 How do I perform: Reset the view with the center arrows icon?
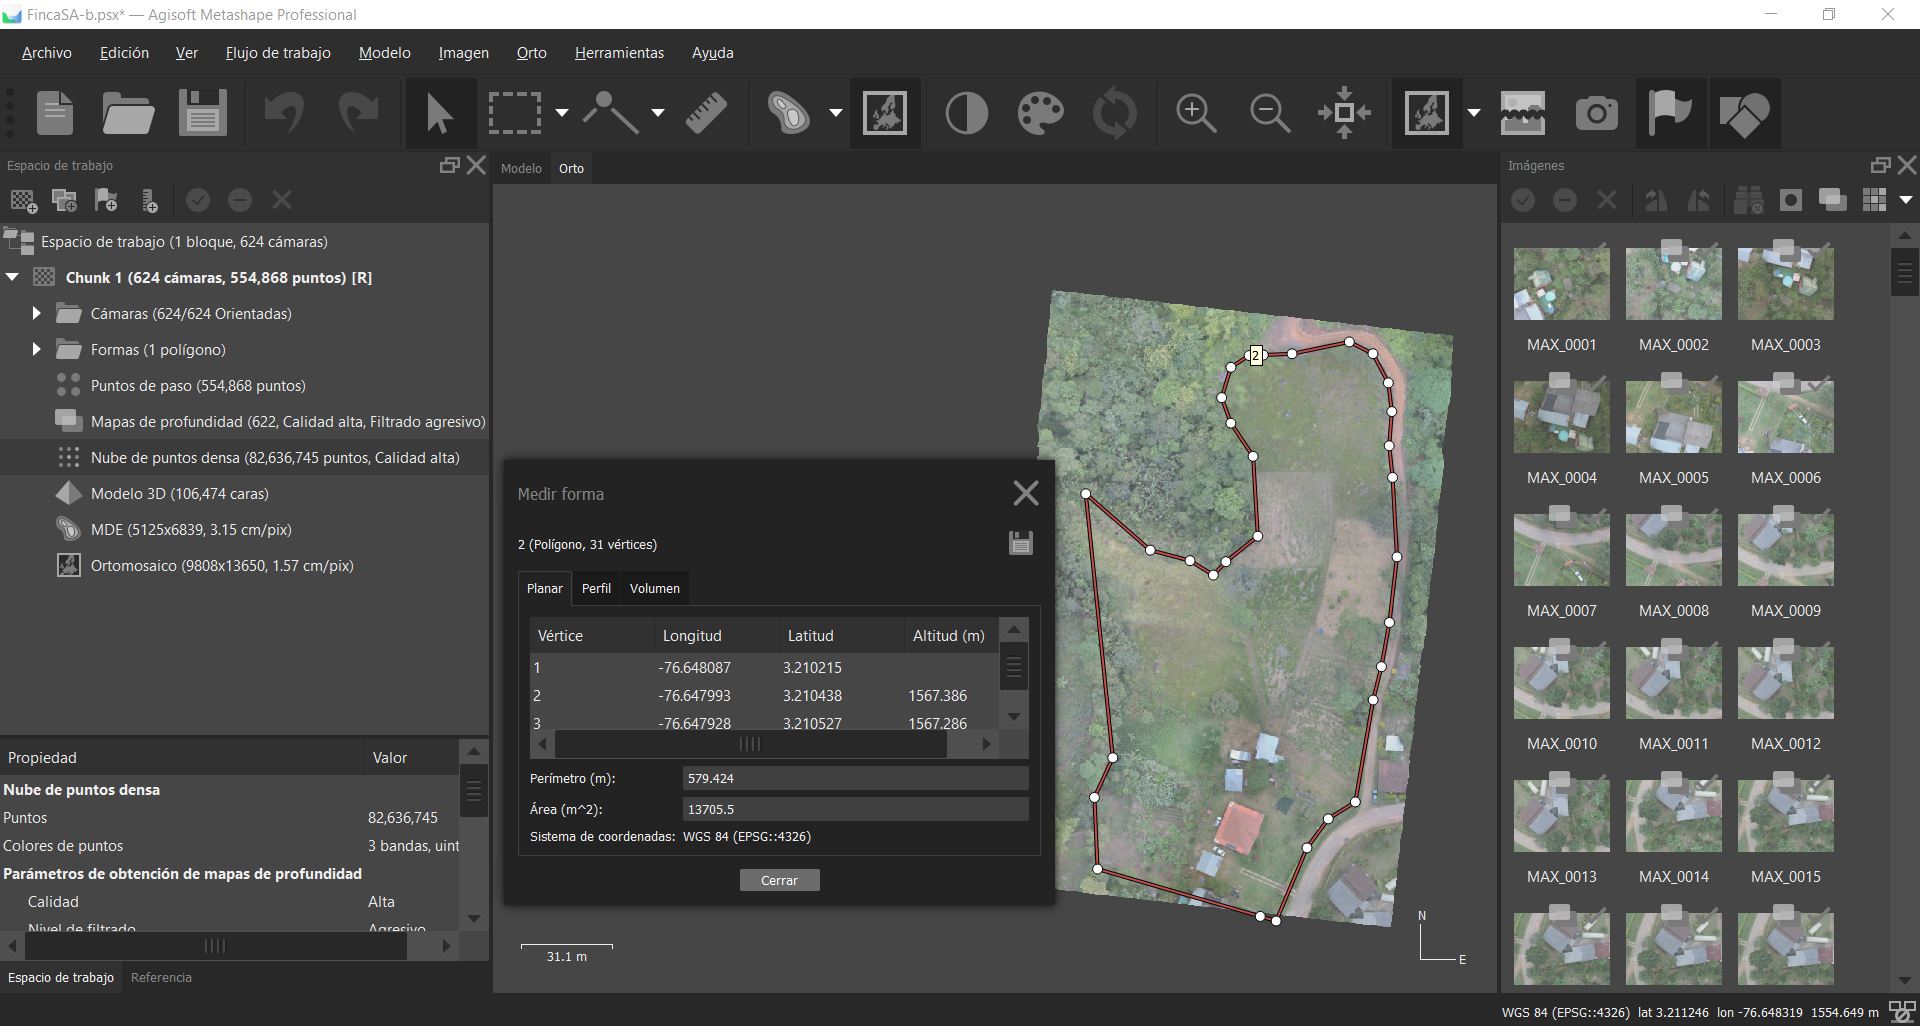(1345, 113)
